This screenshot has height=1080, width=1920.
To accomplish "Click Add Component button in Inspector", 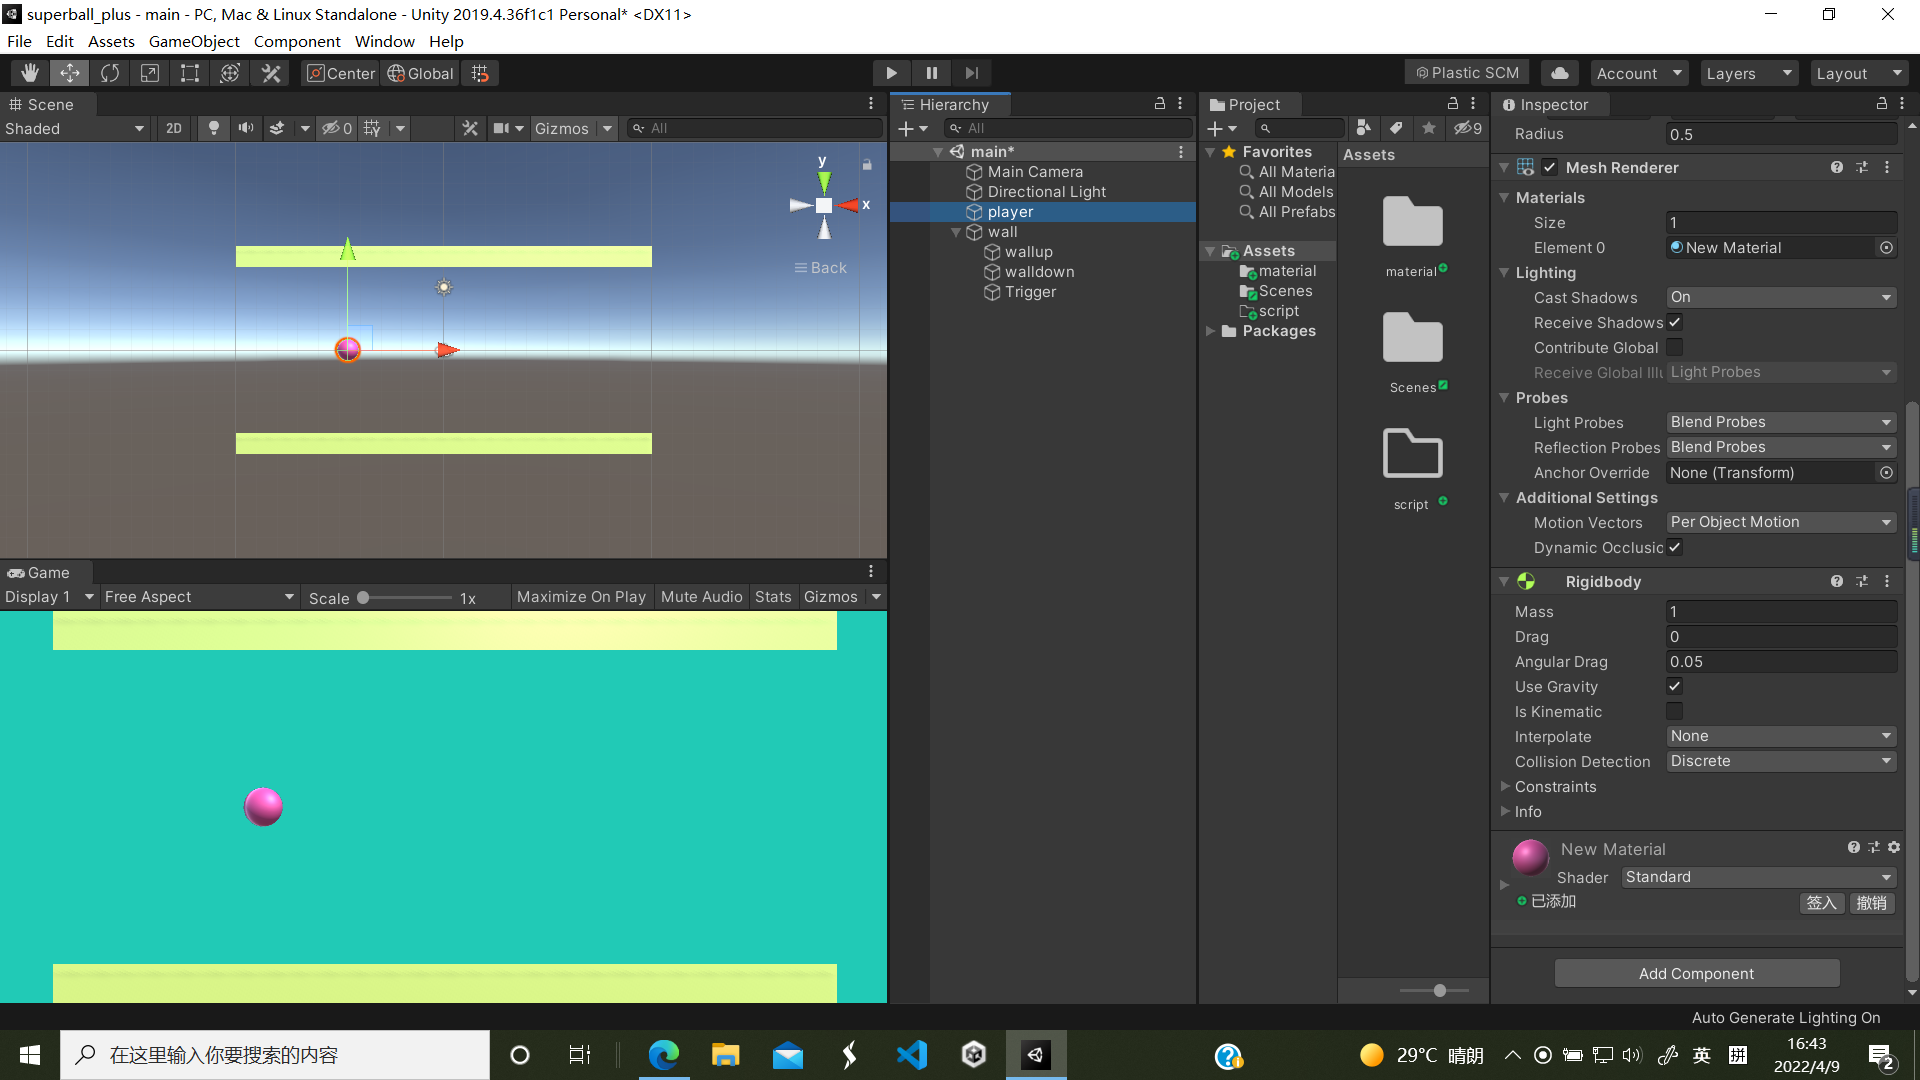I will 1696,973.
